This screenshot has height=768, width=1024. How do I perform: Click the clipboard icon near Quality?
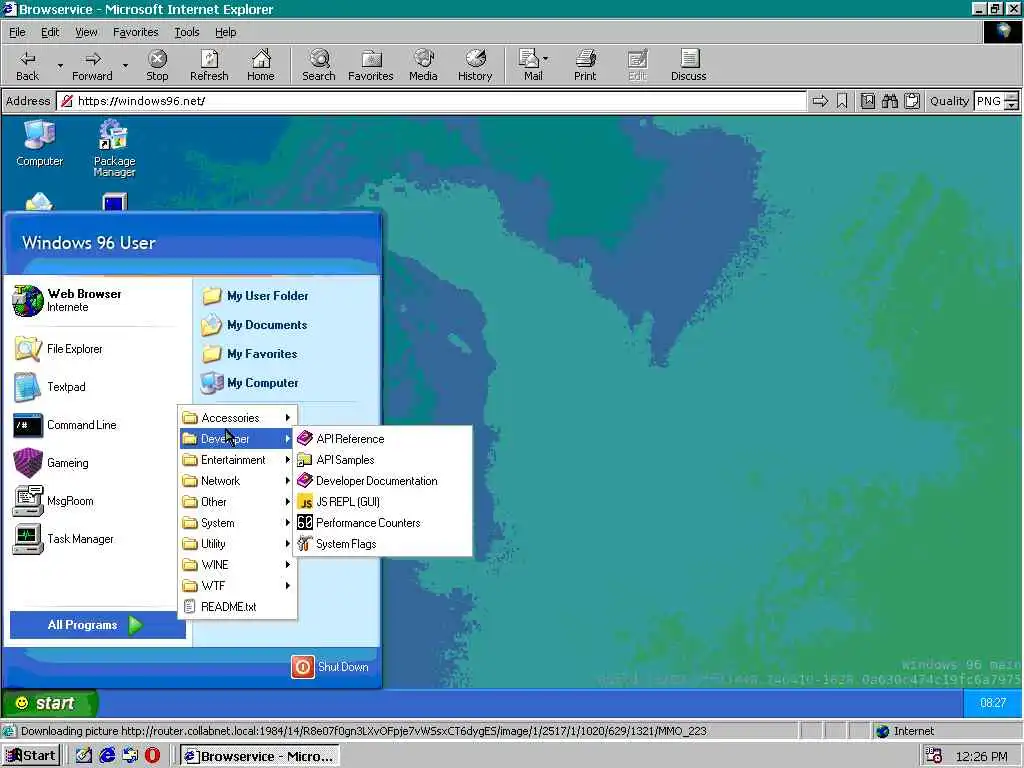912,101
